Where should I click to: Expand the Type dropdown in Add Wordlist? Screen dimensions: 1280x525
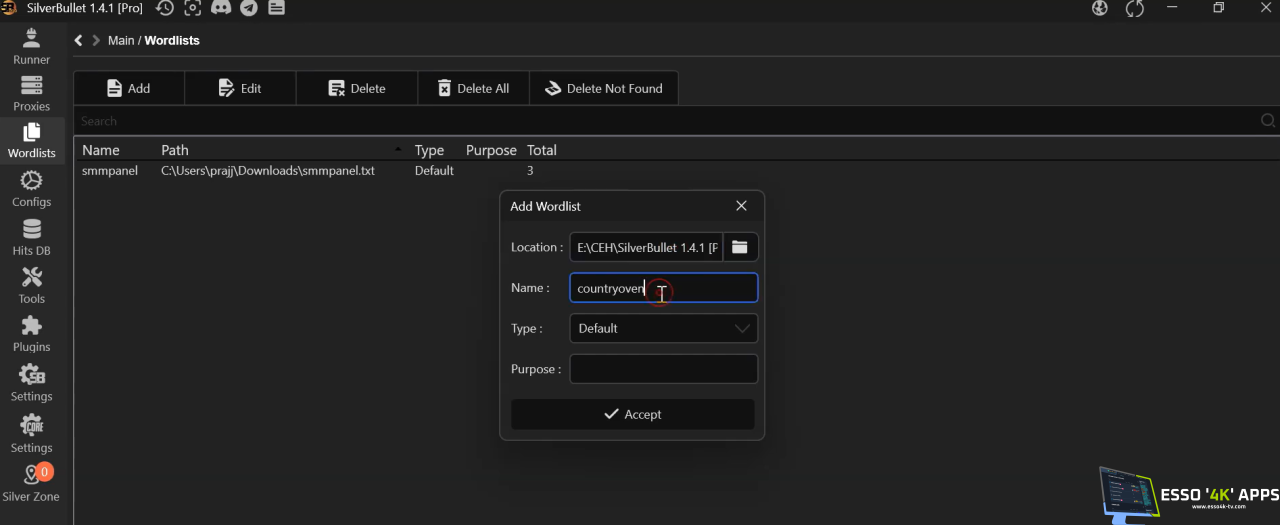pyautogui.click(x=663, y=328)
